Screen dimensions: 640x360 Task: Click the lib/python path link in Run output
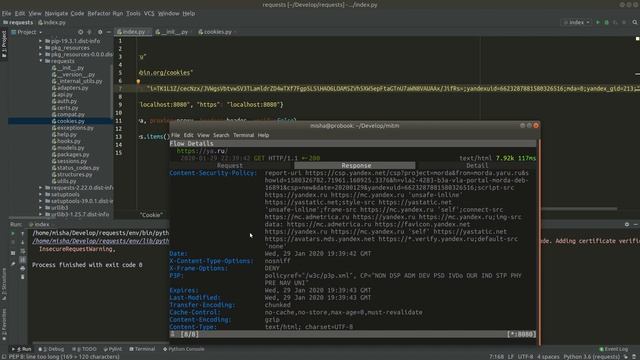(x=100, y=241)
